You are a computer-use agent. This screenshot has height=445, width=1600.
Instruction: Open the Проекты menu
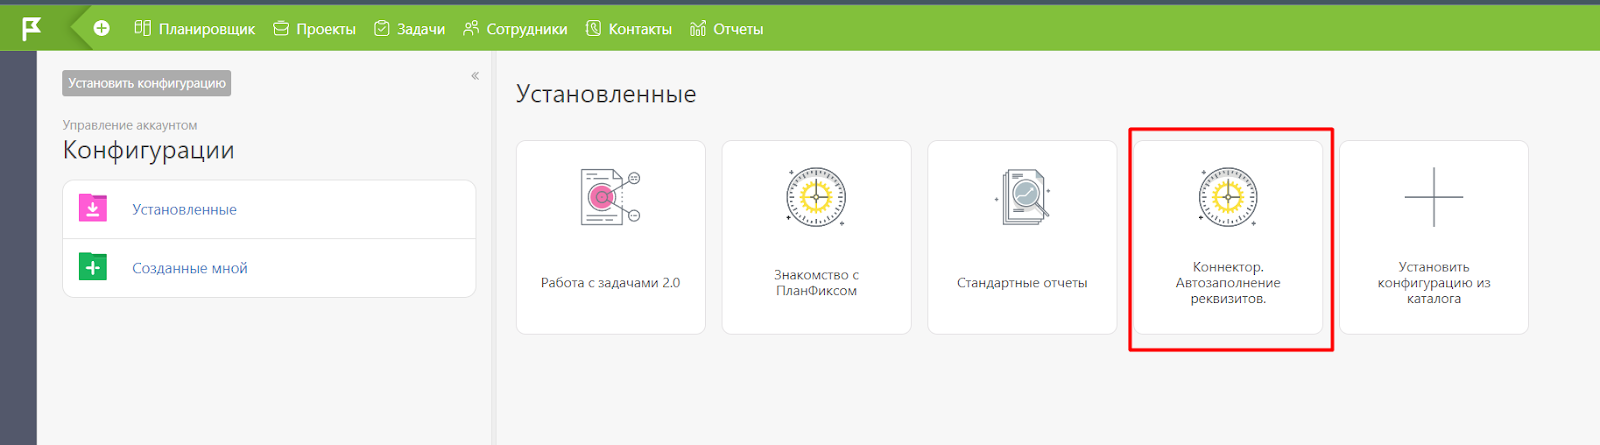[x=326, y=29]
